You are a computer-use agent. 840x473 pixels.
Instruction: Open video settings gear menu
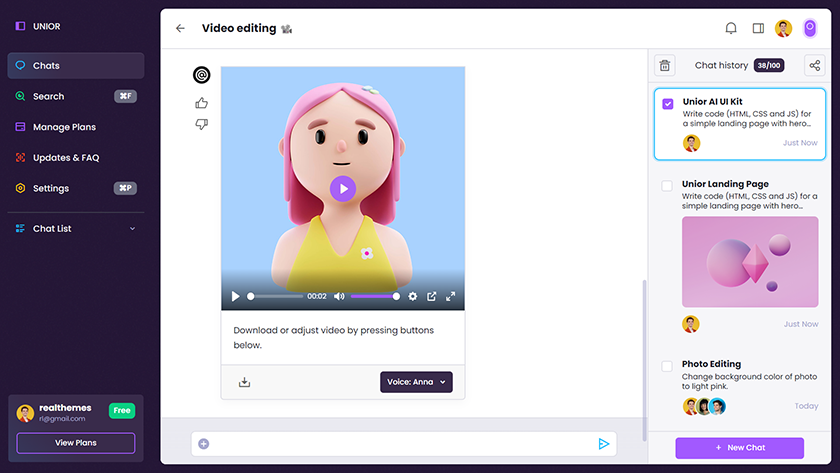click(x=412, y=297)
